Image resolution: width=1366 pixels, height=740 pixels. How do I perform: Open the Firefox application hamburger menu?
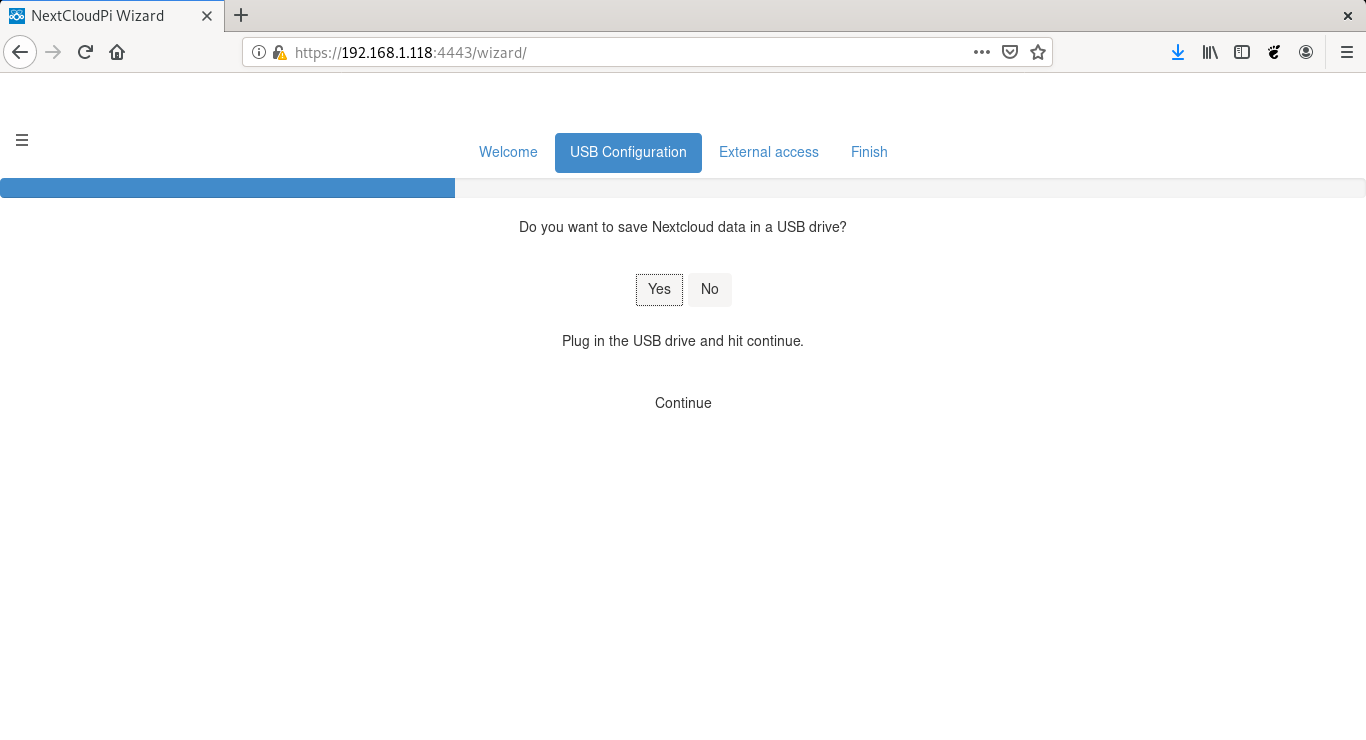1347,52
